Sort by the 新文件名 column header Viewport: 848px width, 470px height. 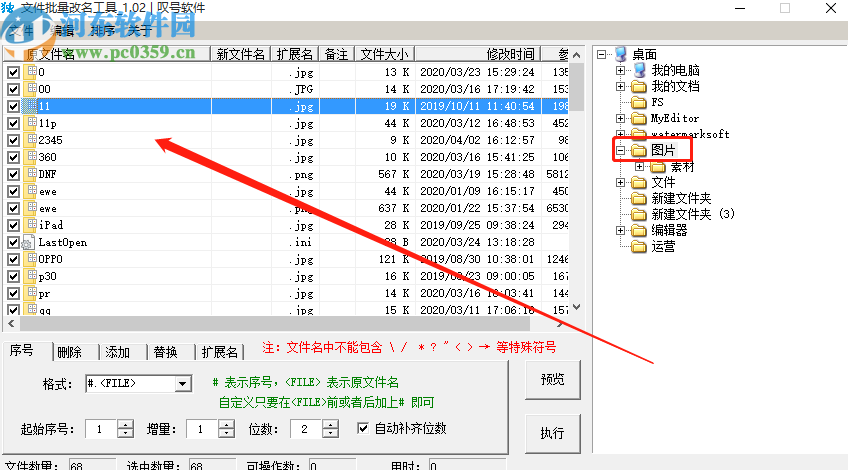240,54
